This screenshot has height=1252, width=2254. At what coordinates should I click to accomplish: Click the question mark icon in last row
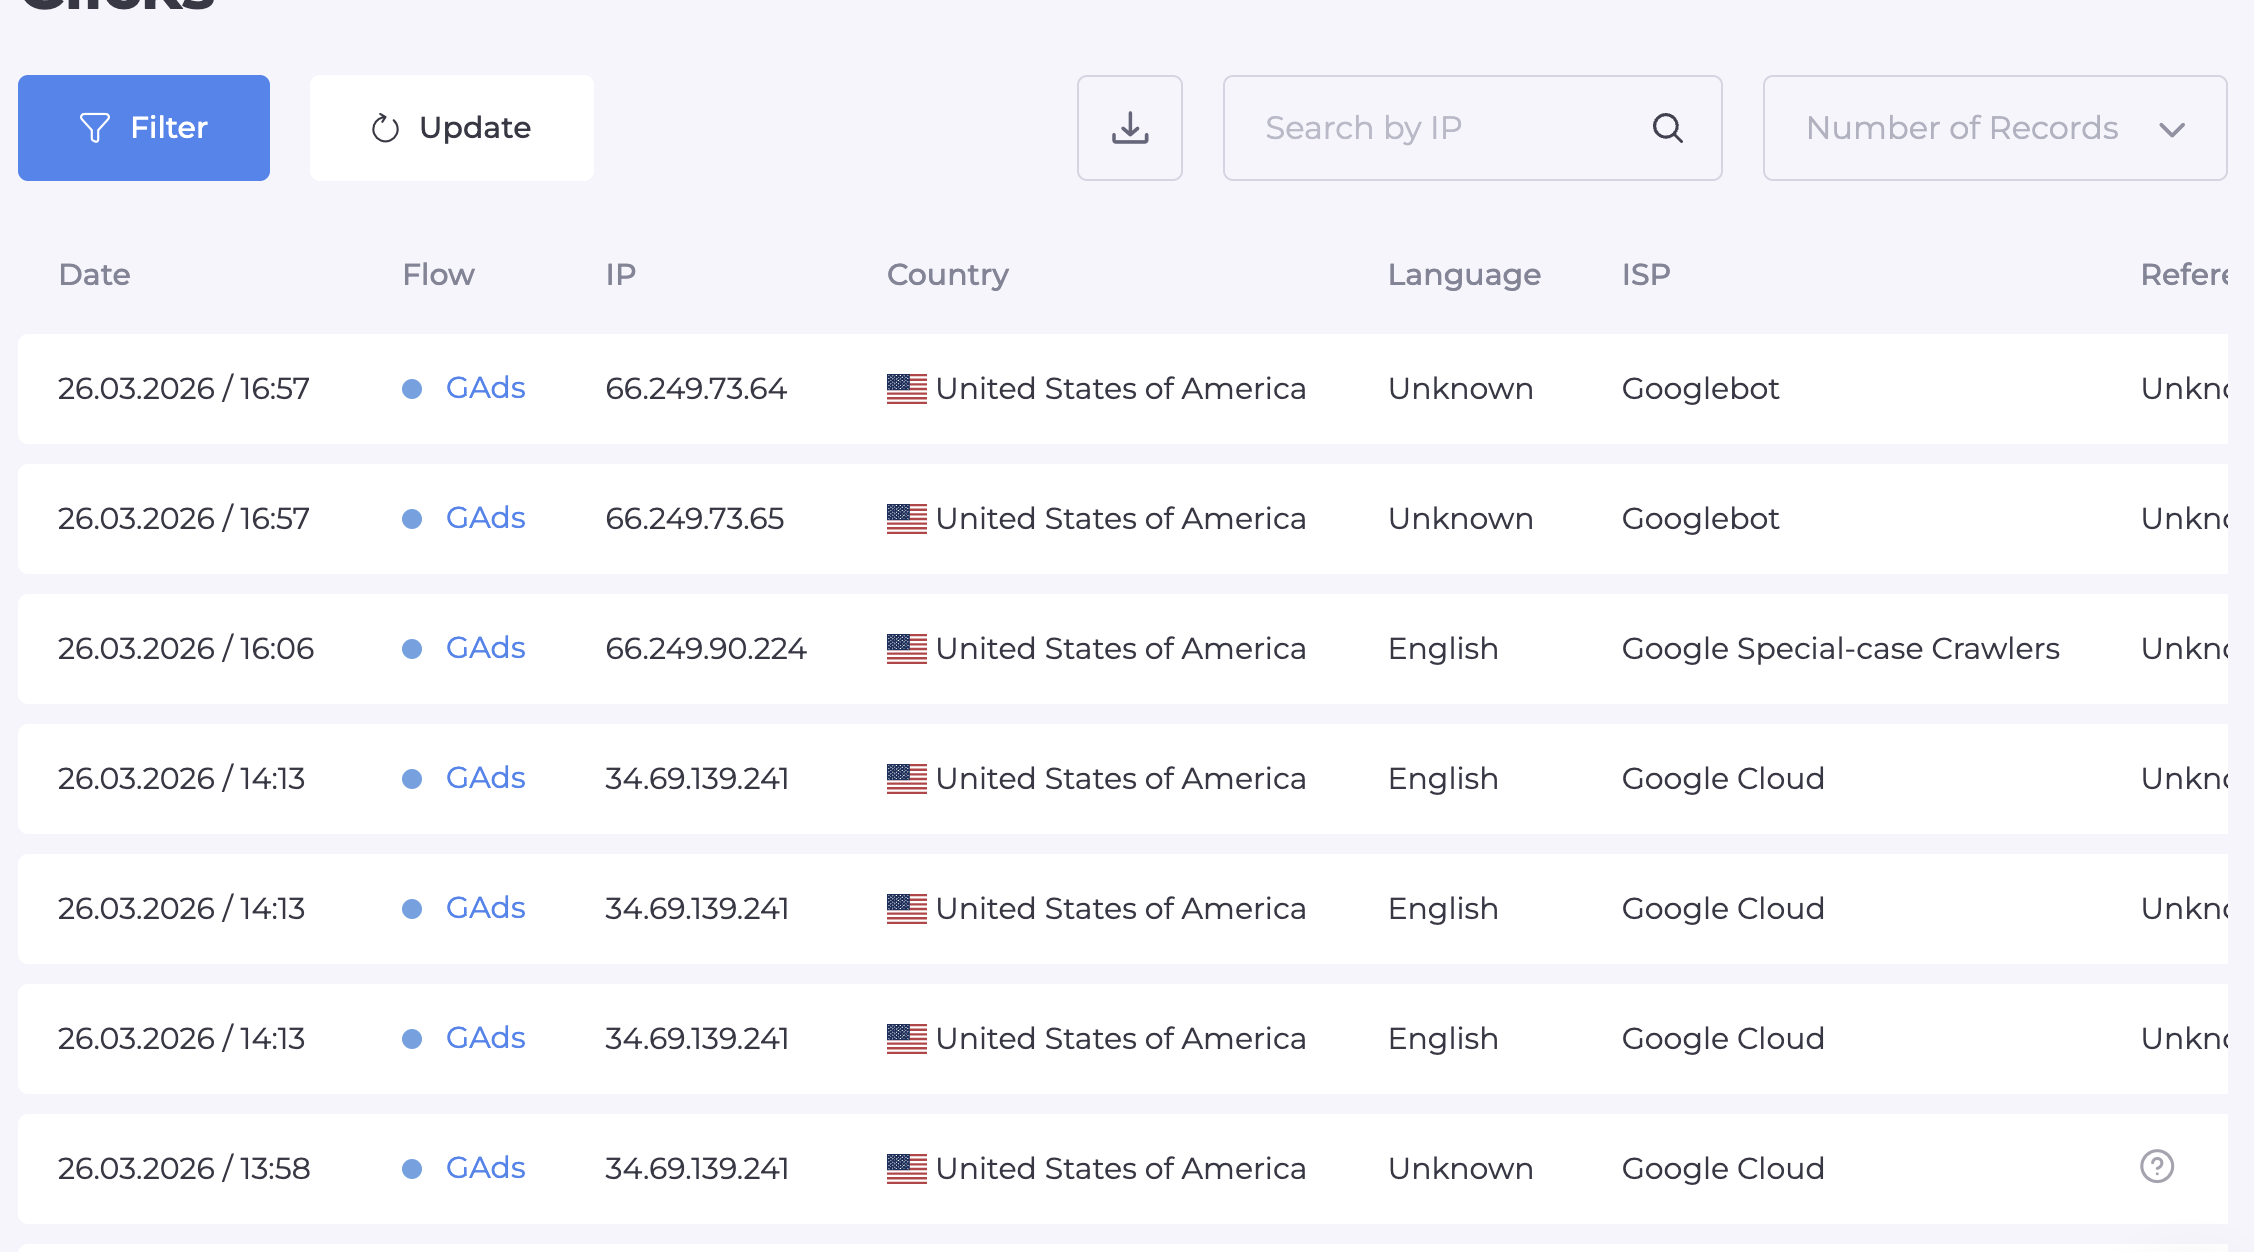pyautogui.click(x=2156, y=1166)
